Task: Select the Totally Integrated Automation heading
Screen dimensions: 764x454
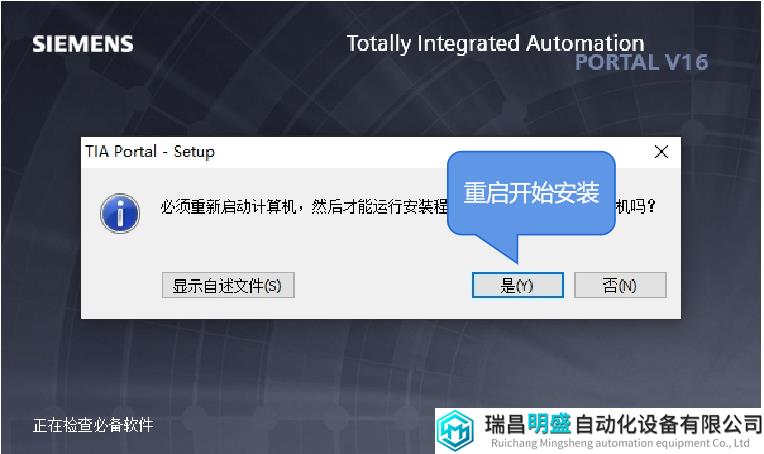Action: (495, 43)
